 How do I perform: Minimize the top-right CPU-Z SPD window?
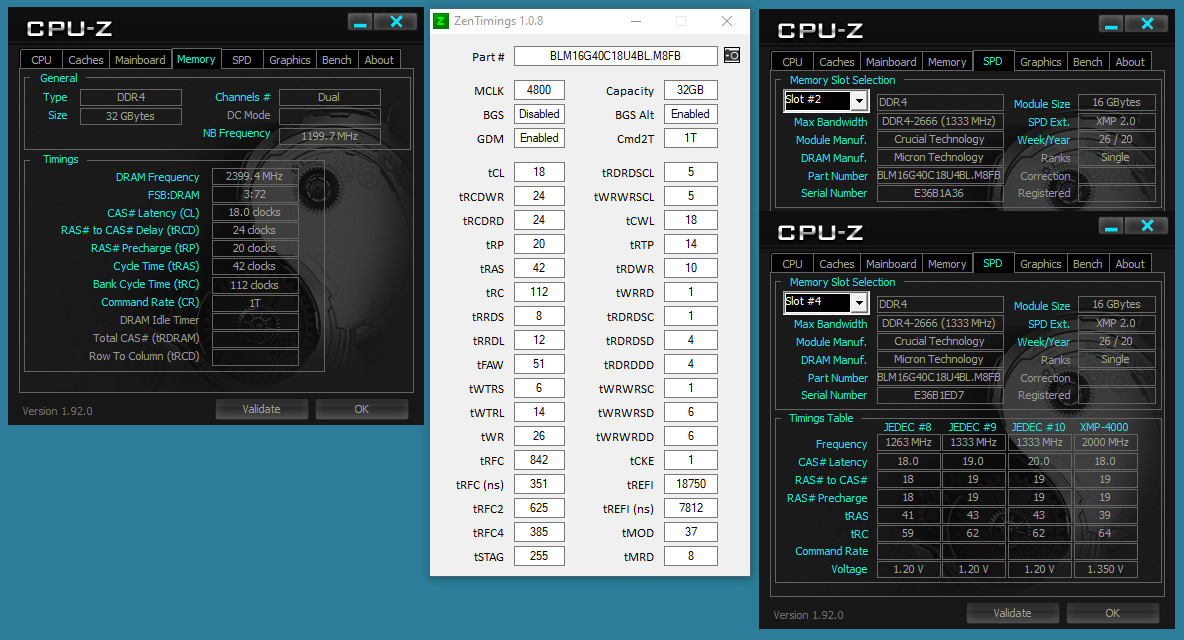1111,24
